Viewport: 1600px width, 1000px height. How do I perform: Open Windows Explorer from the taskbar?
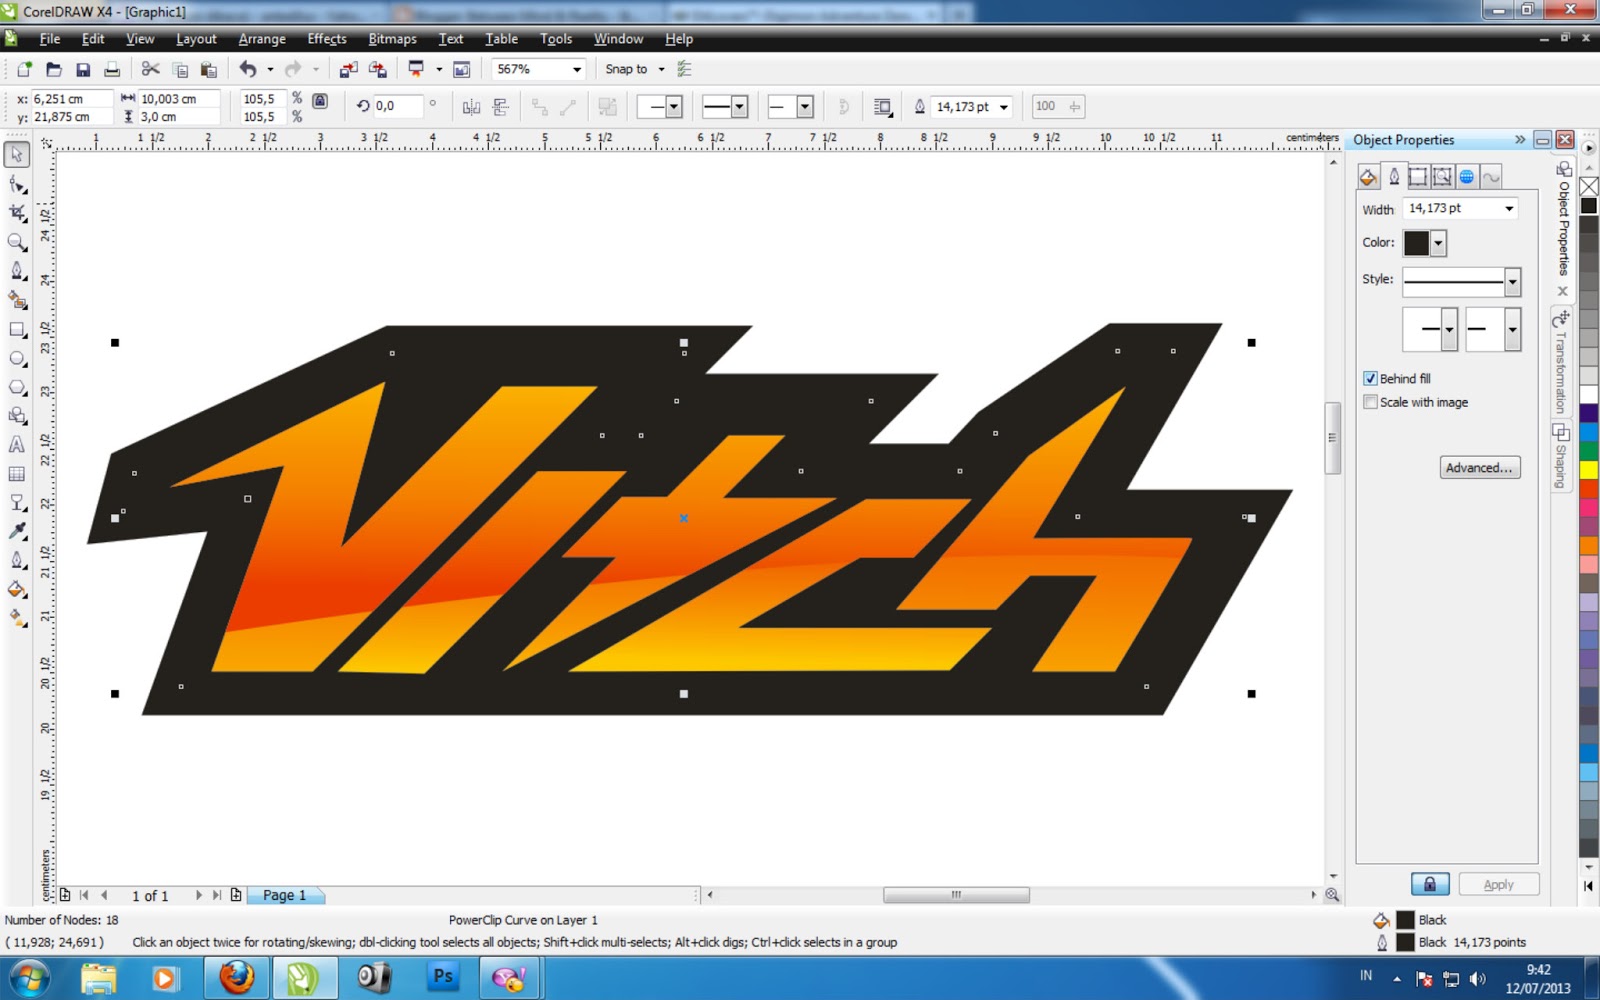[98, 977]
